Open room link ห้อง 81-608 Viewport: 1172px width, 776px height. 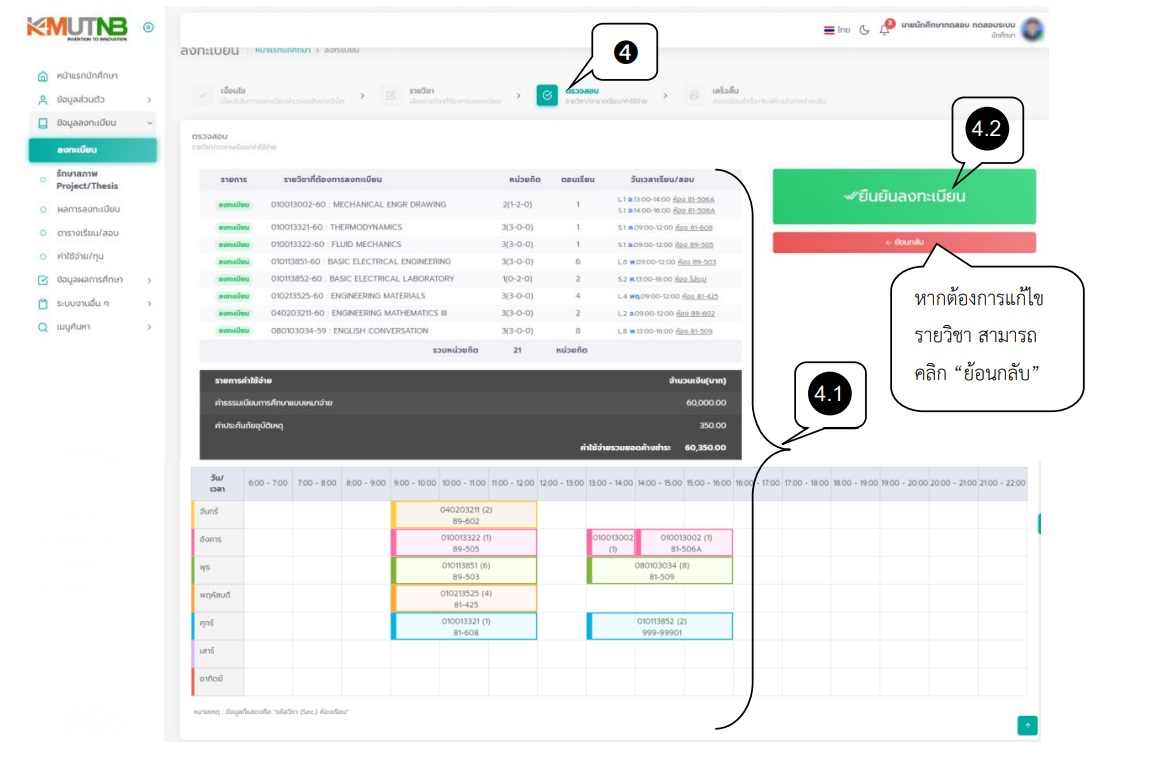694,227
